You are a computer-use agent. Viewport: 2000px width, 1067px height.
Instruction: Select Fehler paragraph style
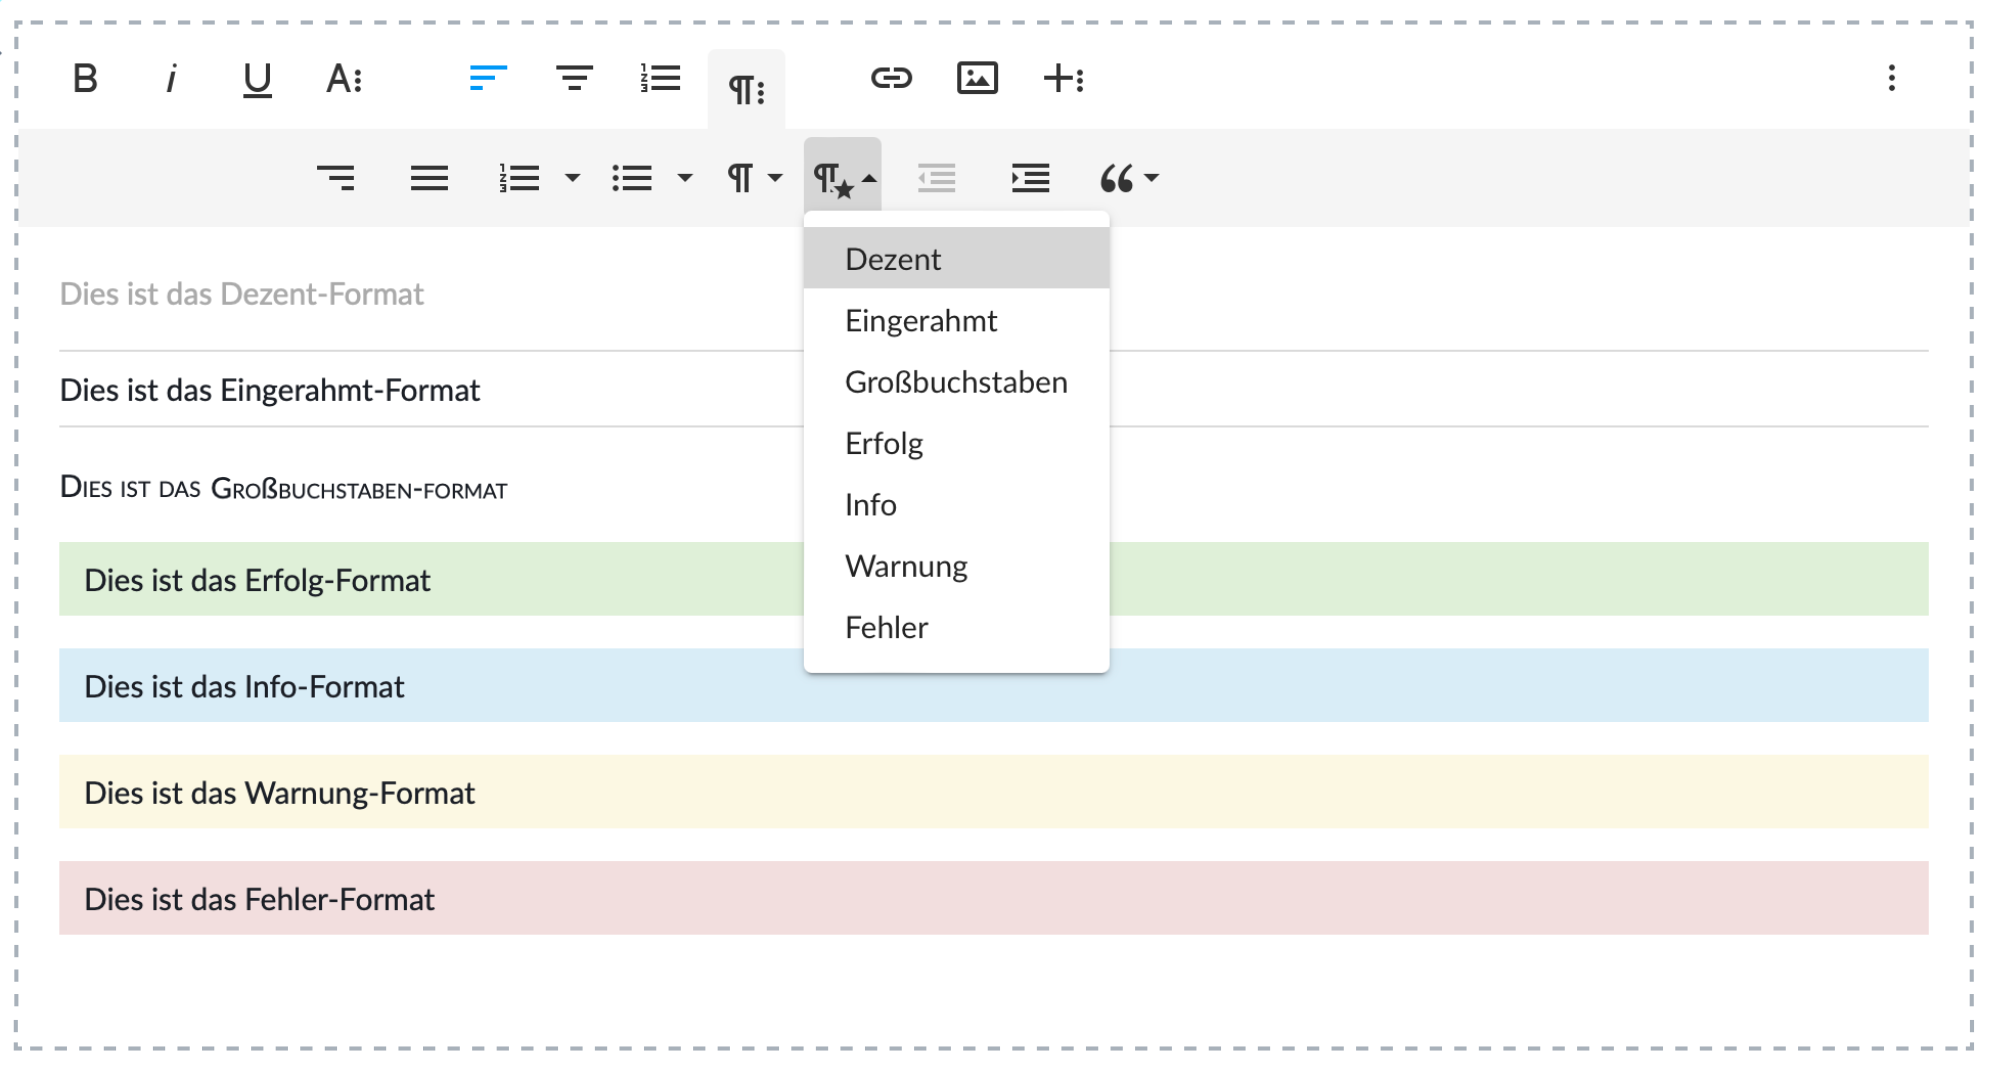(x=956, y=627)
